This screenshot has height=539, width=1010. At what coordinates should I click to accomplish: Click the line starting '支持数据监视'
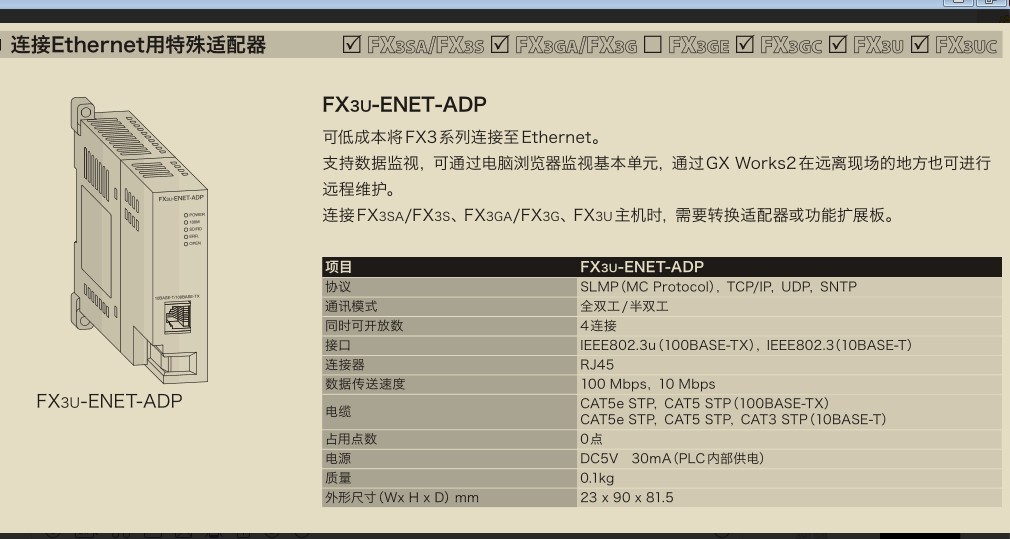coord(656,163)
